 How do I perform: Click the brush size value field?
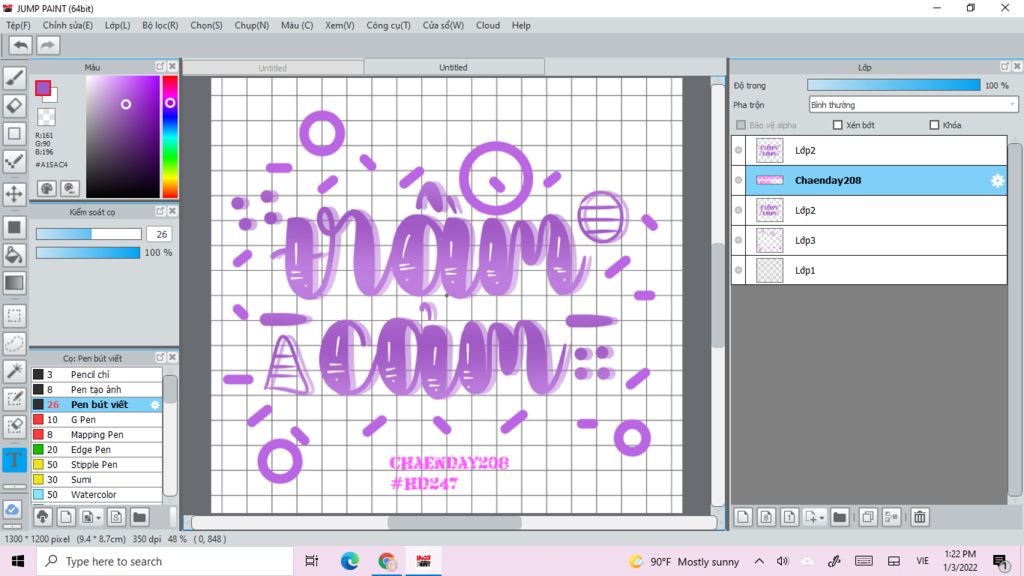point(161,234)
